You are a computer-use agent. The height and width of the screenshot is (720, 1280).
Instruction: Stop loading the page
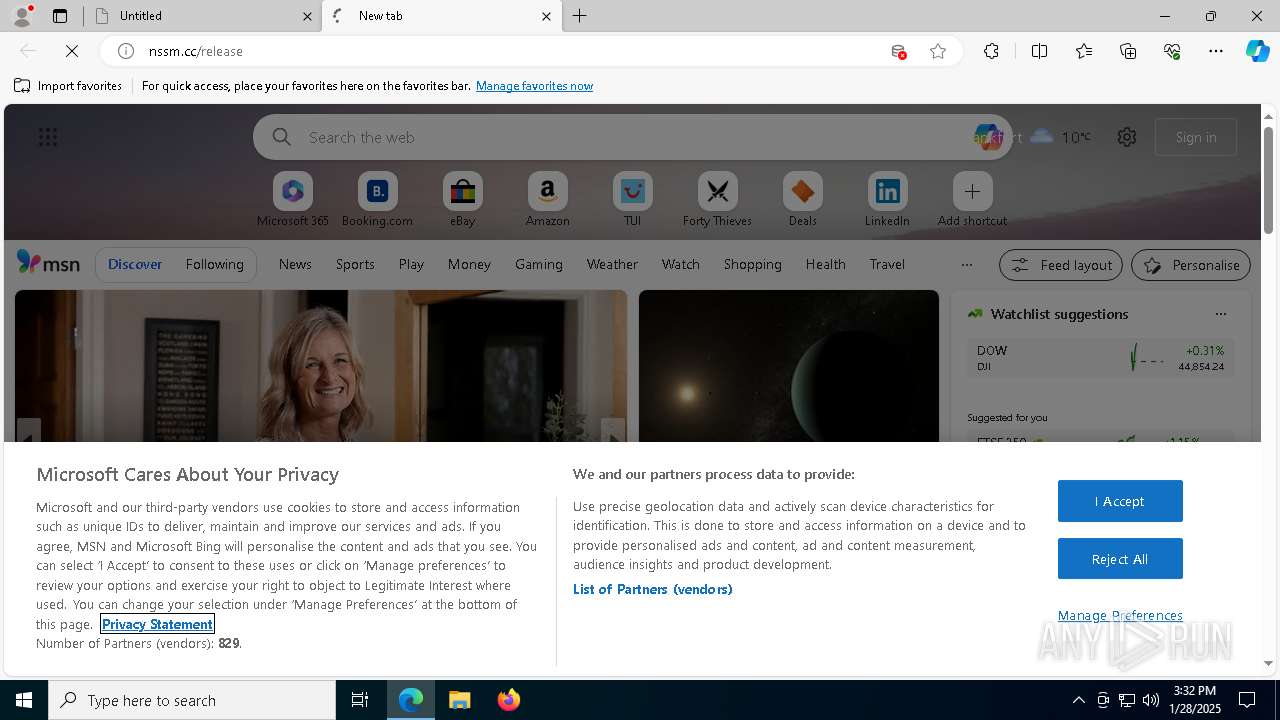coord(72,51)
